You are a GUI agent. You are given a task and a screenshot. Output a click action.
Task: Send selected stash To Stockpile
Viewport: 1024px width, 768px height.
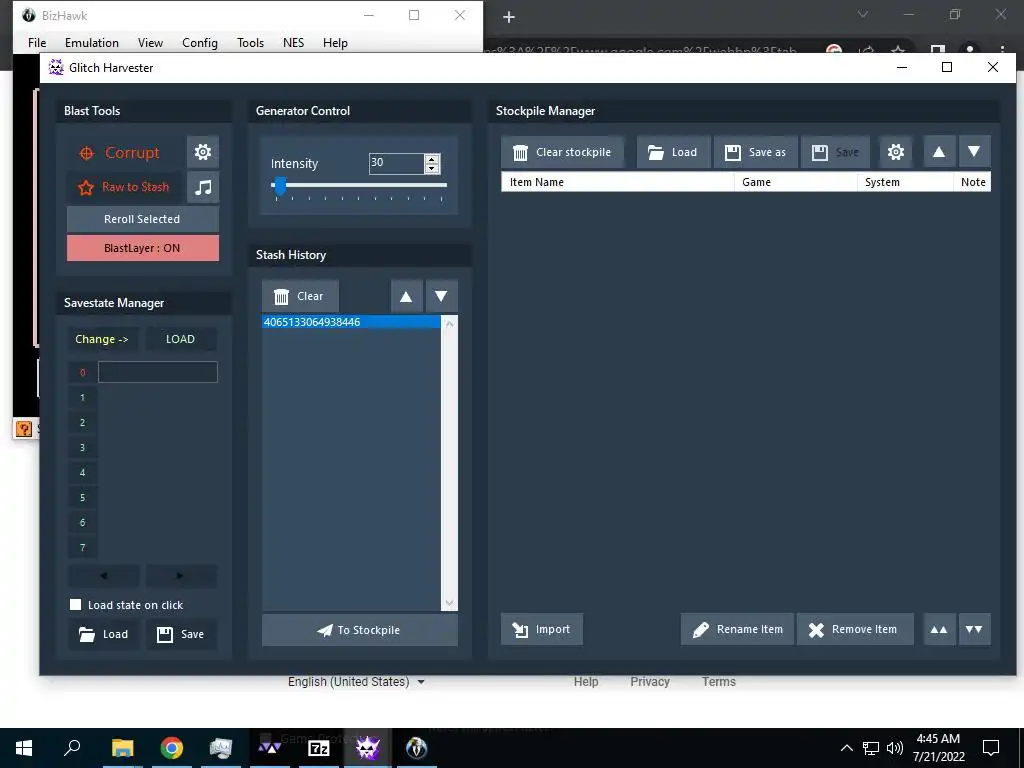(359, 630)
